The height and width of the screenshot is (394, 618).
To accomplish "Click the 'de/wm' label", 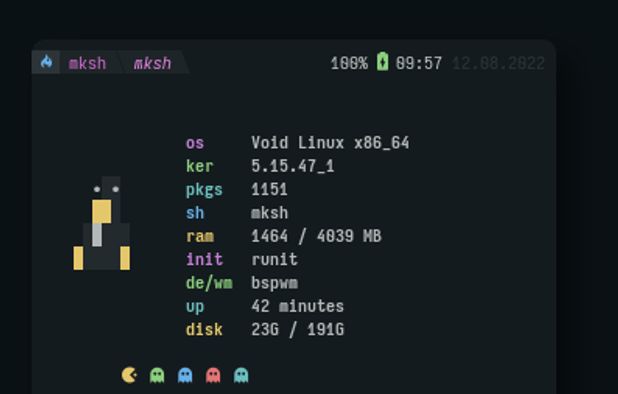I will coord(209,283).
